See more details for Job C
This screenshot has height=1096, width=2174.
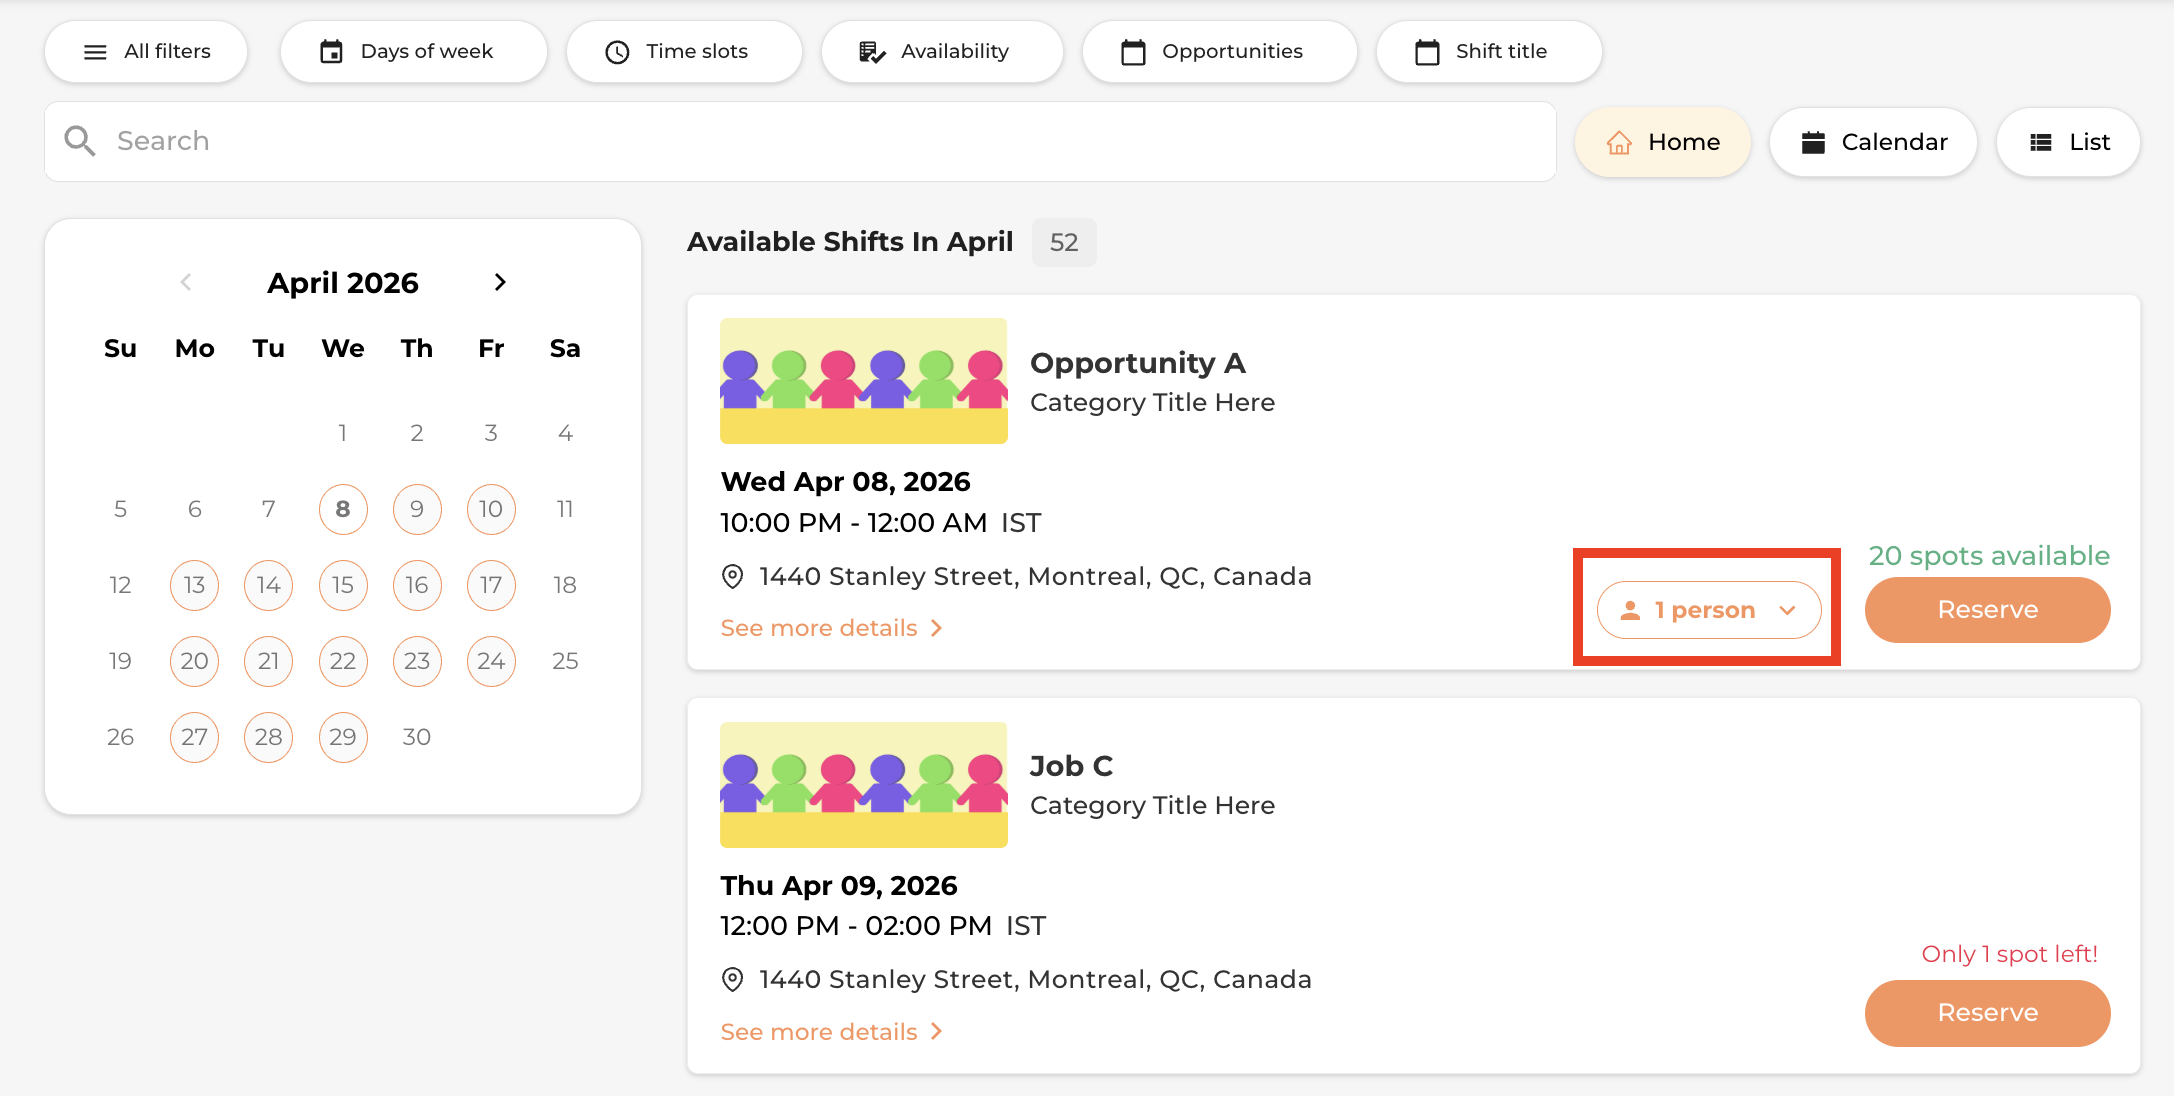click(831, 1032)
